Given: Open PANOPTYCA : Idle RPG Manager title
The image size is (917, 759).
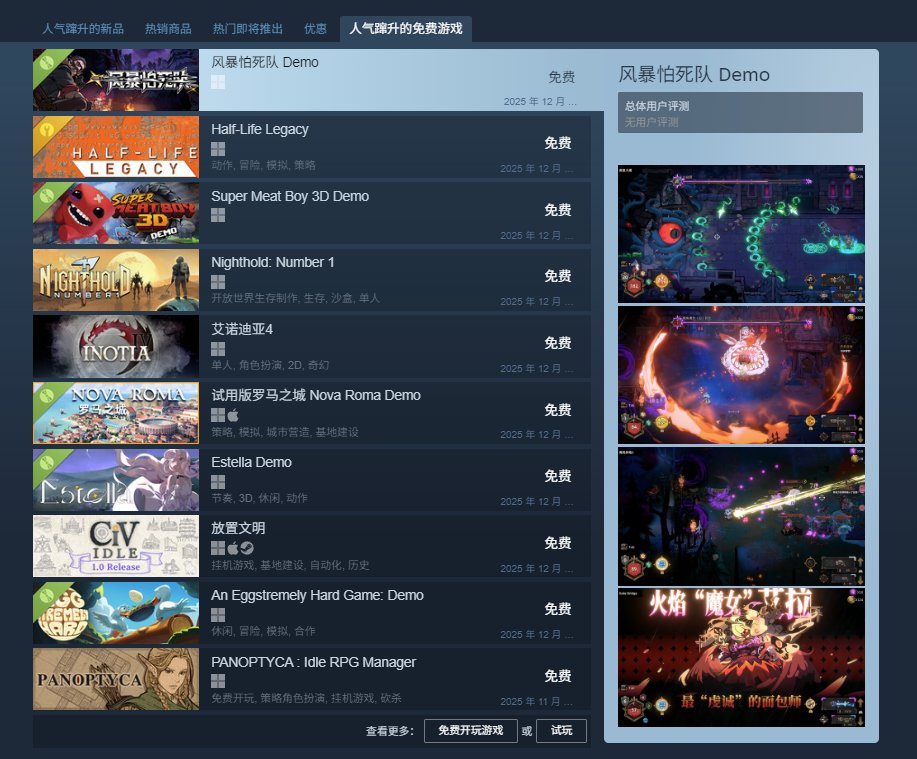Looking at the screenshot, I should [x=313, y=662].
